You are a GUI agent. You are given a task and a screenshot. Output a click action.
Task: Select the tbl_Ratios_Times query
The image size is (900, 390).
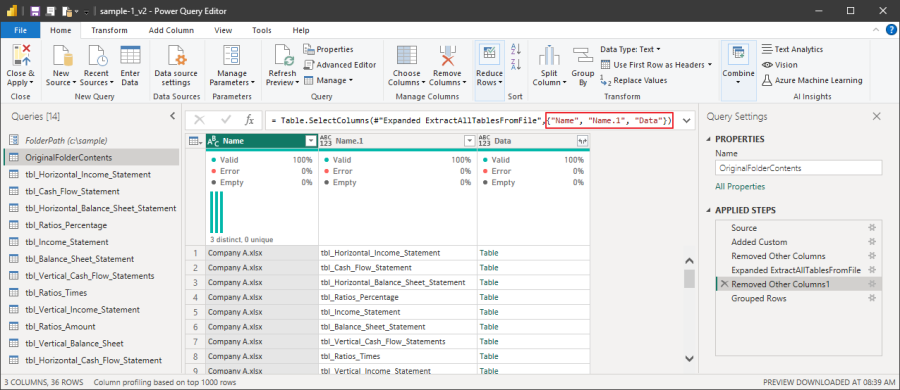point(92,292)
